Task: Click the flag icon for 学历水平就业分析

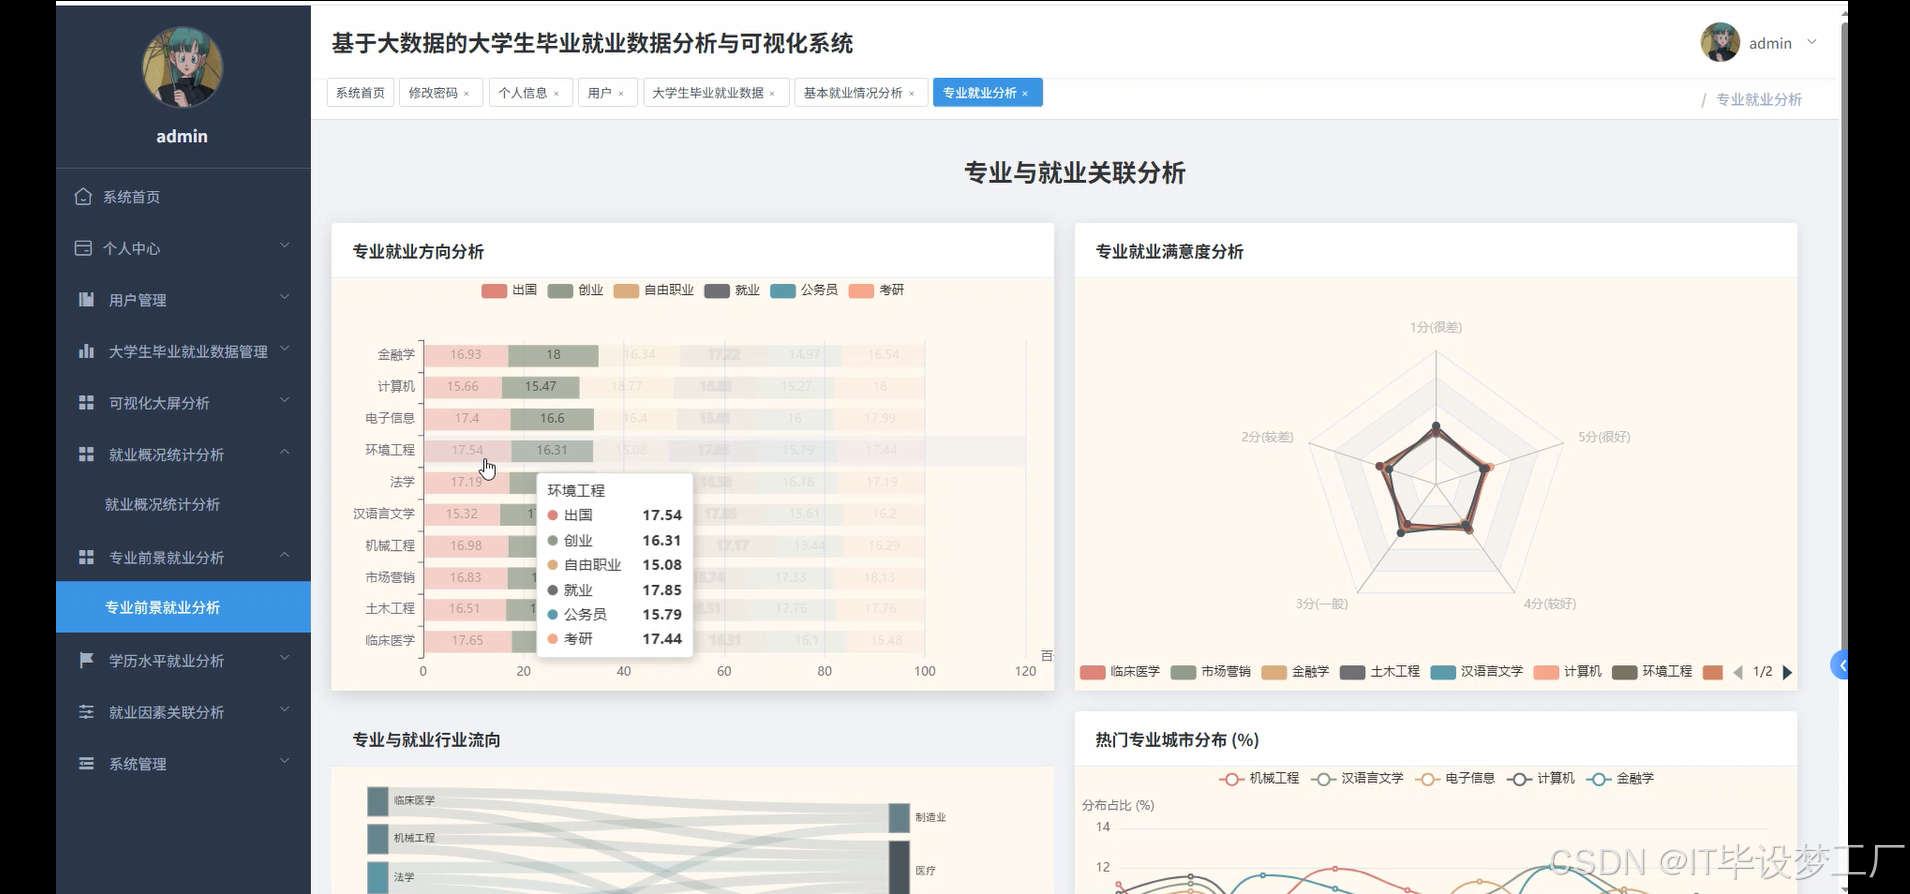Action: (86, 660)
